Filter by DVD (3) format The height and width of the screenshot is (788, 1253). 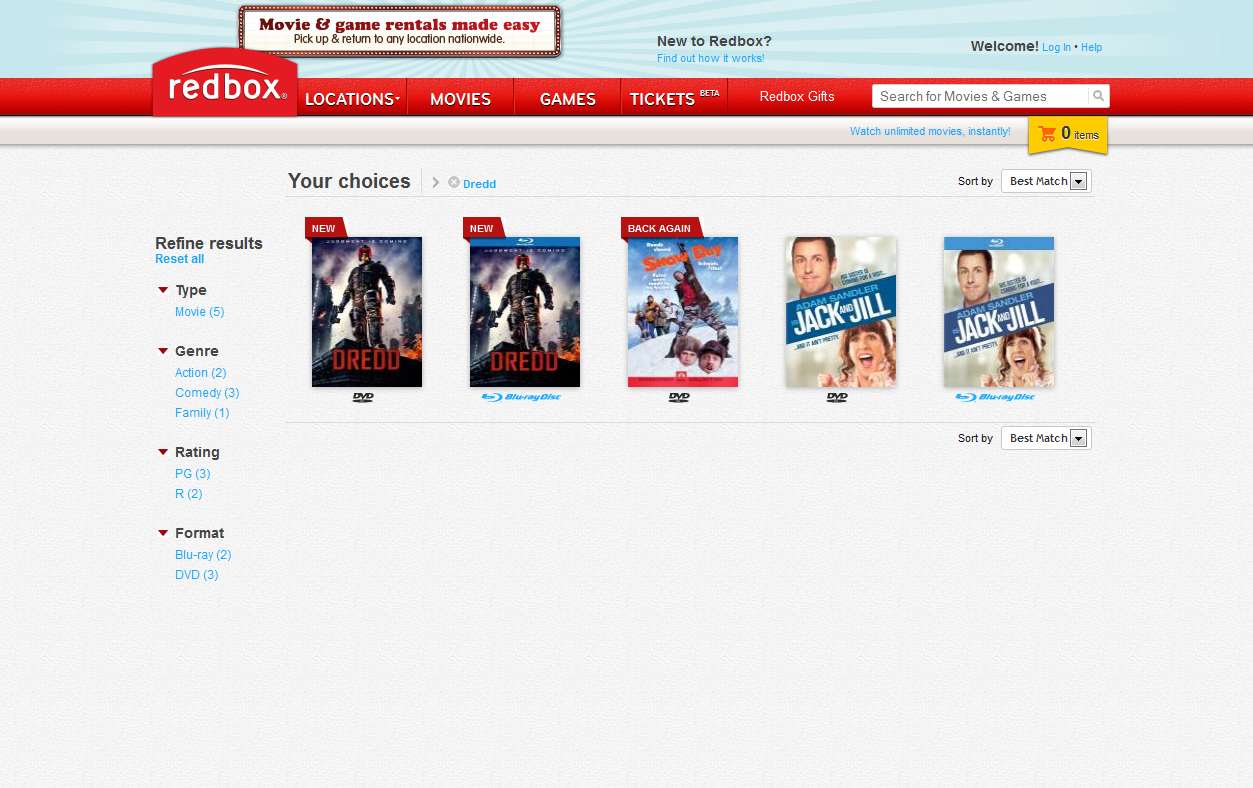[196, 575]
